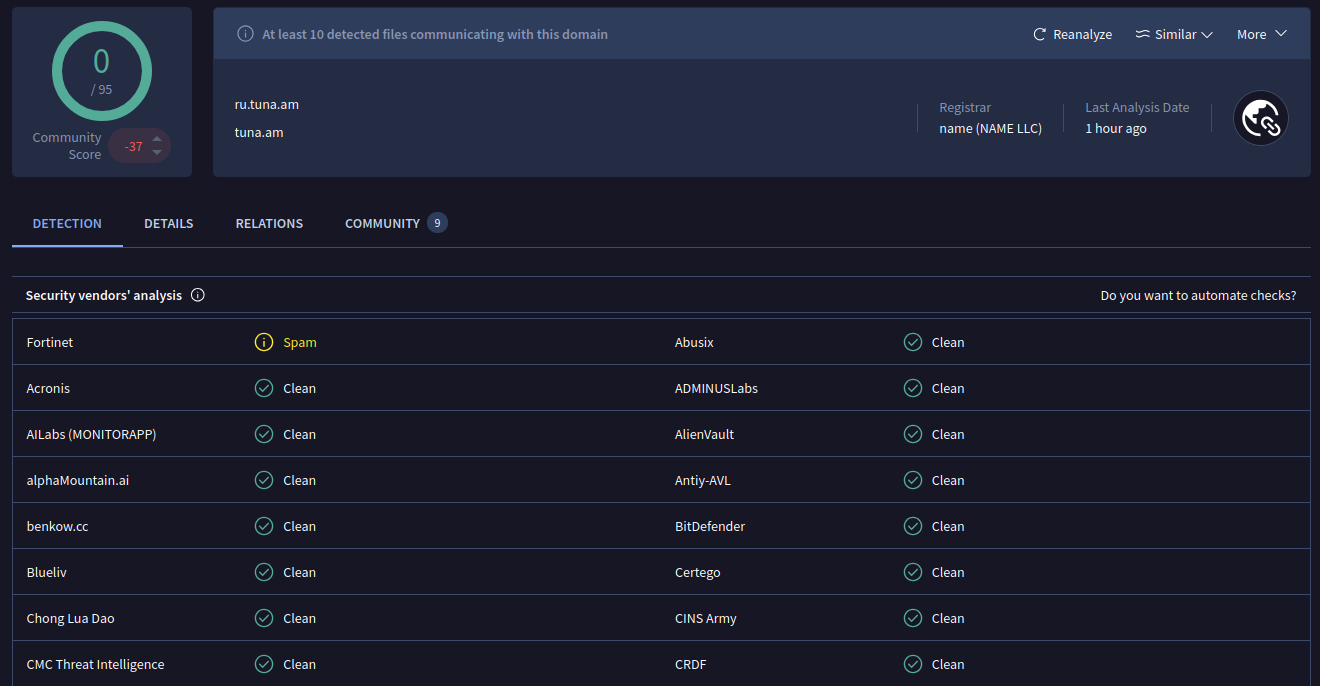
Task: Click the CMC Threat Intelligence vendor name
Action: [x=96, y=664]
